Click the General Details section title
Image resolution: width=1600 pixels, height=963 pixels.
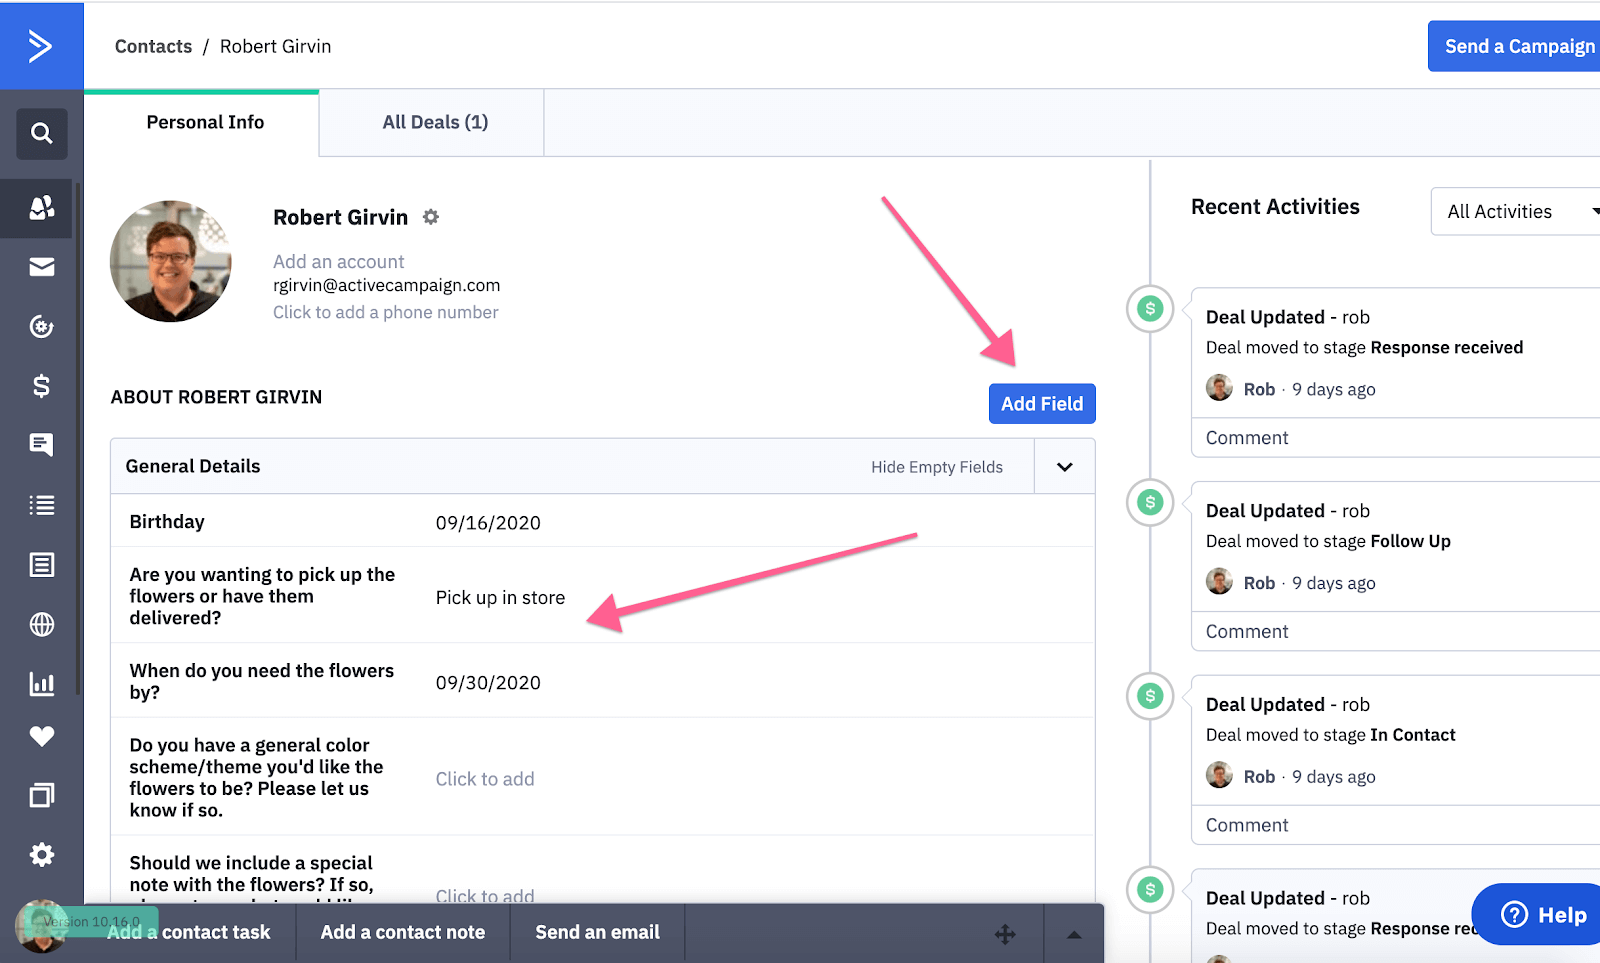[x=193, y=466]
